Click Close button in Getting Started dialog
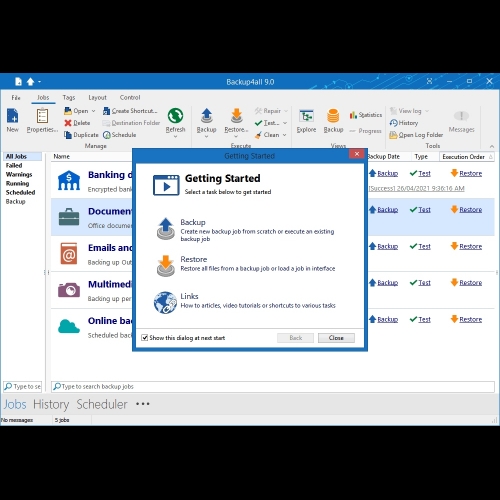 point(336,338)
